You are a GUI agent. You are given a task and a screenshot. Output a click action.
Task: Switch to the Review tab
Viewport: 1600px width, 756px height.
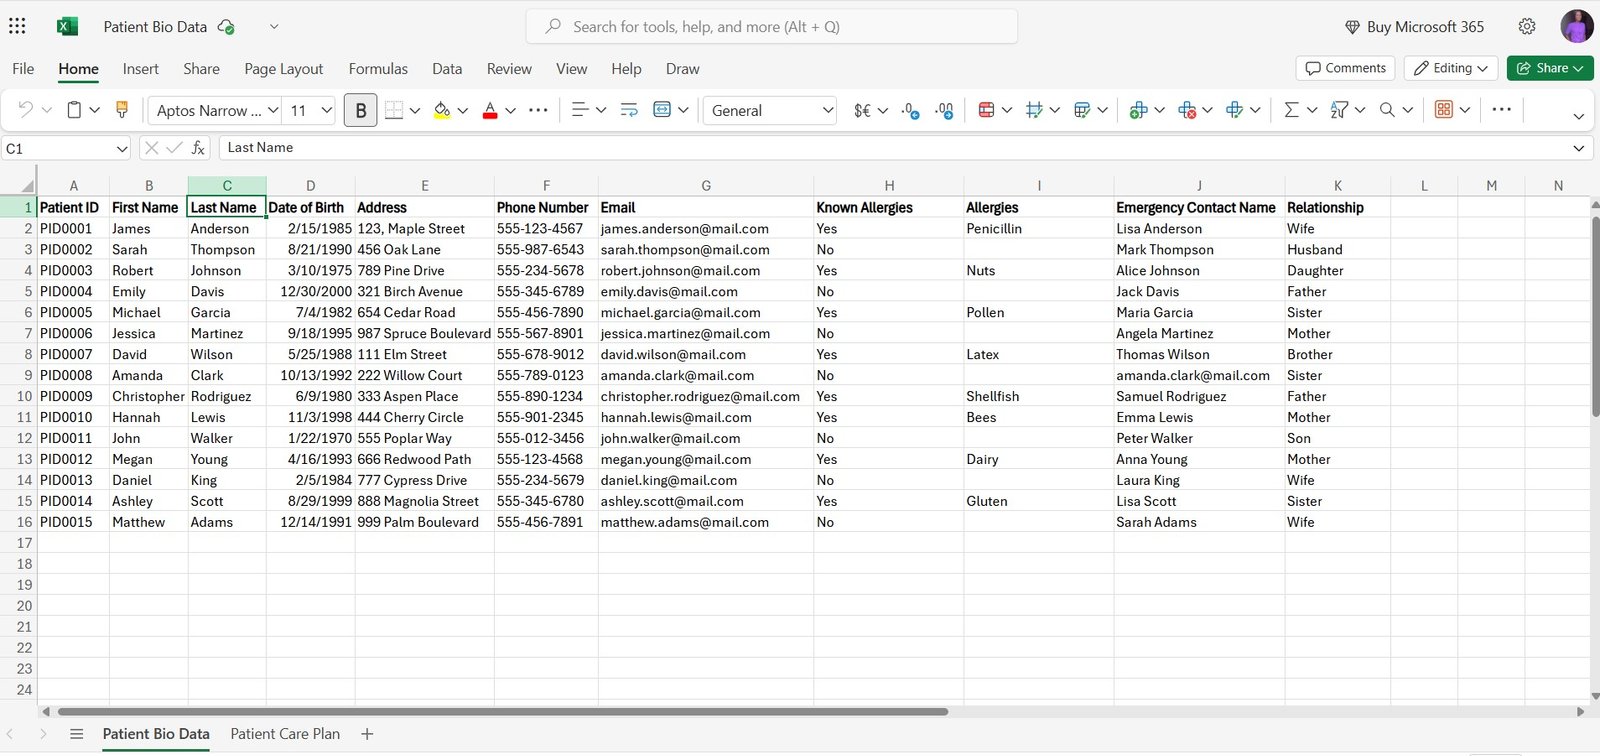[x=509, y=69]
